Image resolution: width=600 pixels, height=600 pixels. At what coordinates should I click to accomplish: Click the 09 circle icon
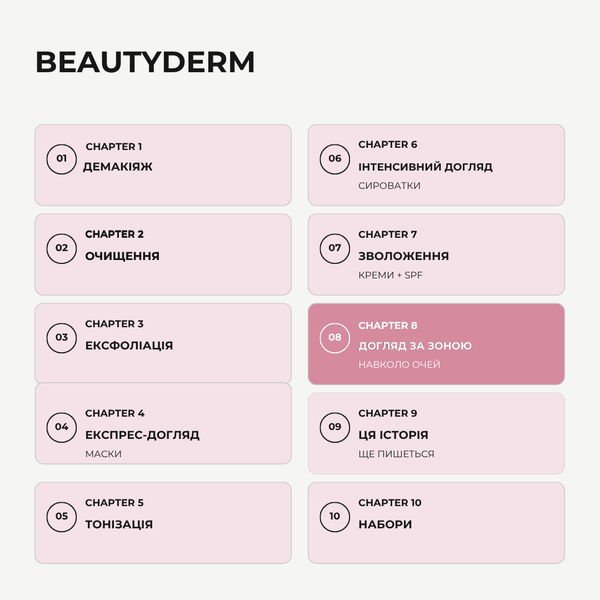334,427
